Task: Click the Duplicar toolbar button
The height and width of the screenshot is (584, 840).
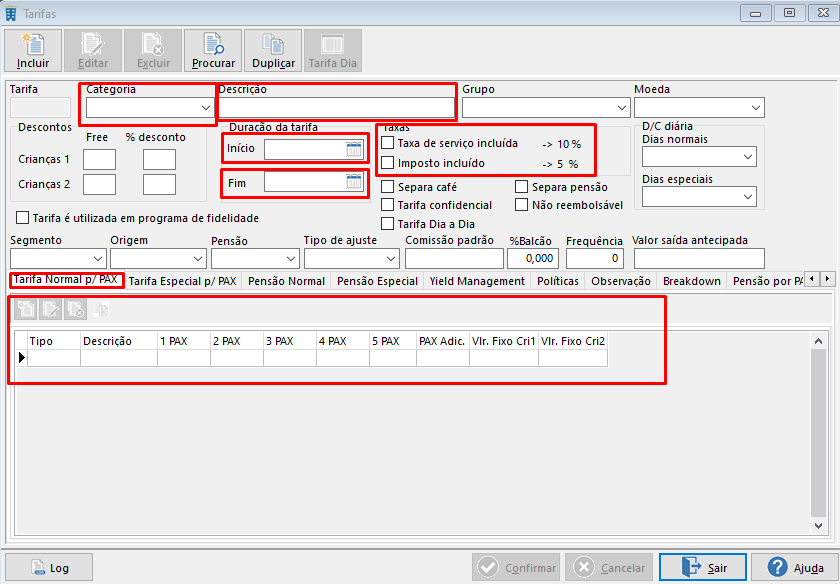Action: pyautogui.click(x=273, y=51)
